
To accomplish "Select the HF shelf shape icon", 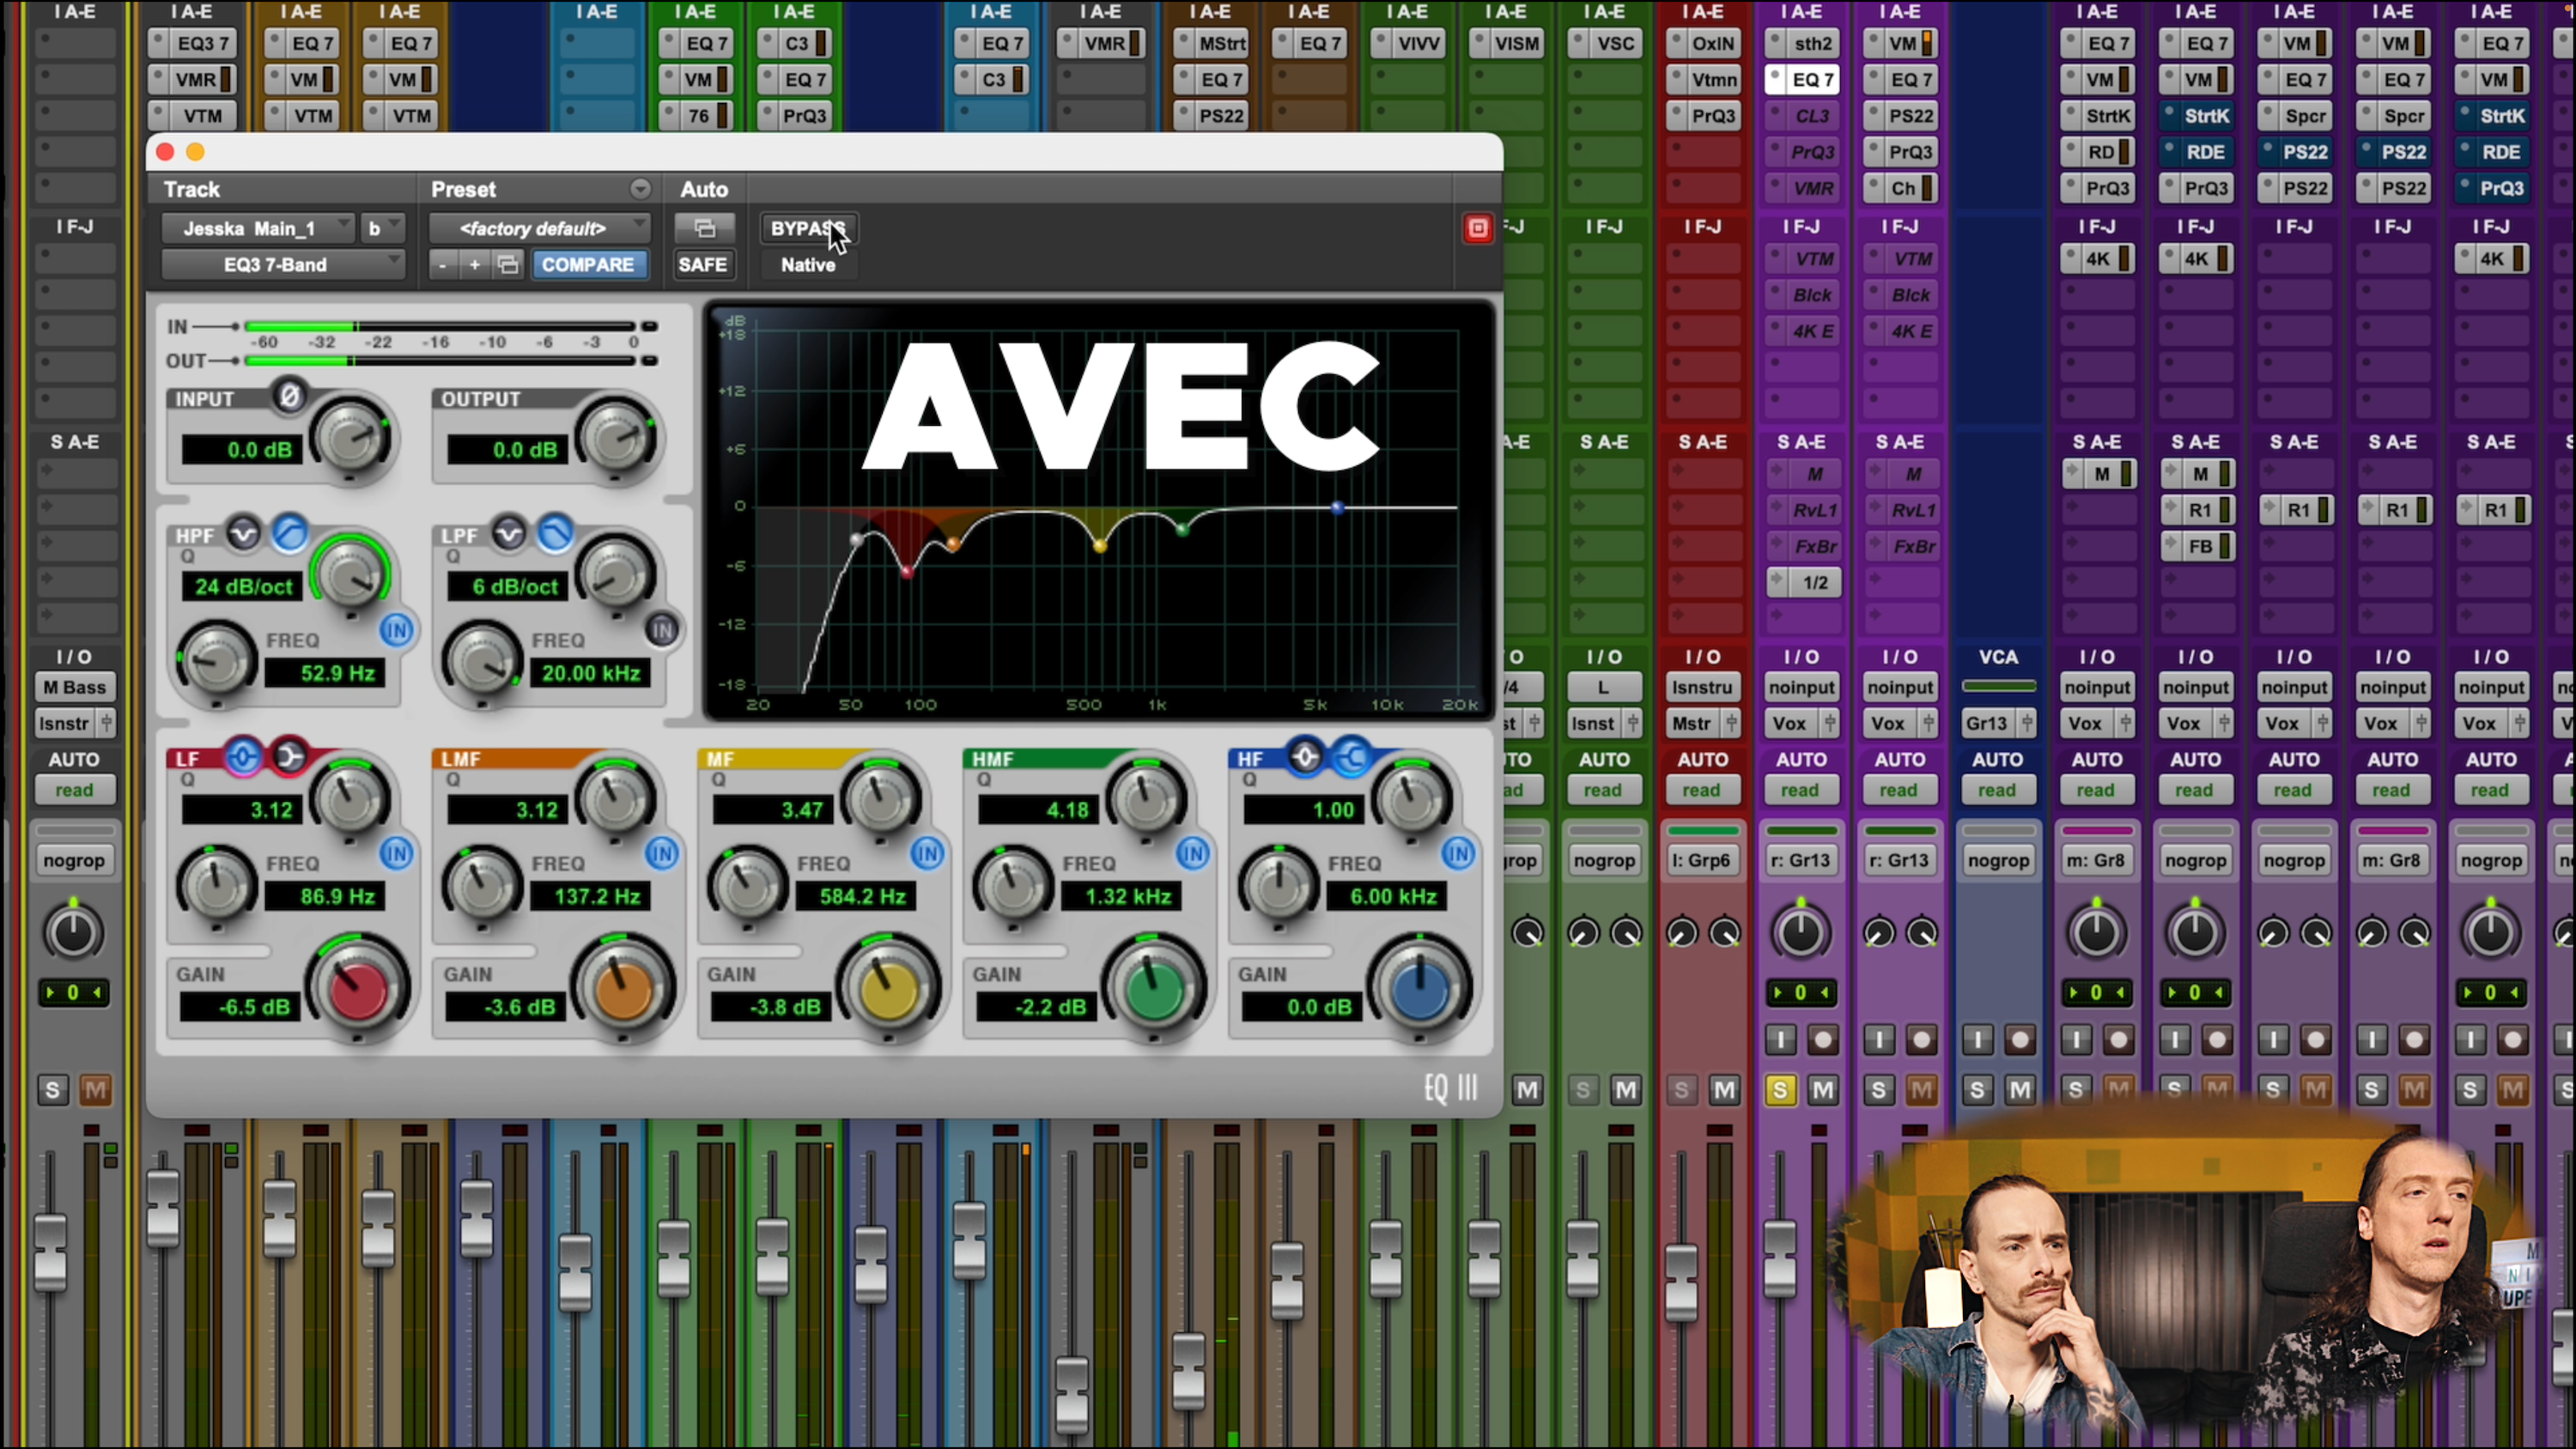I will [x=1352, y=757].
